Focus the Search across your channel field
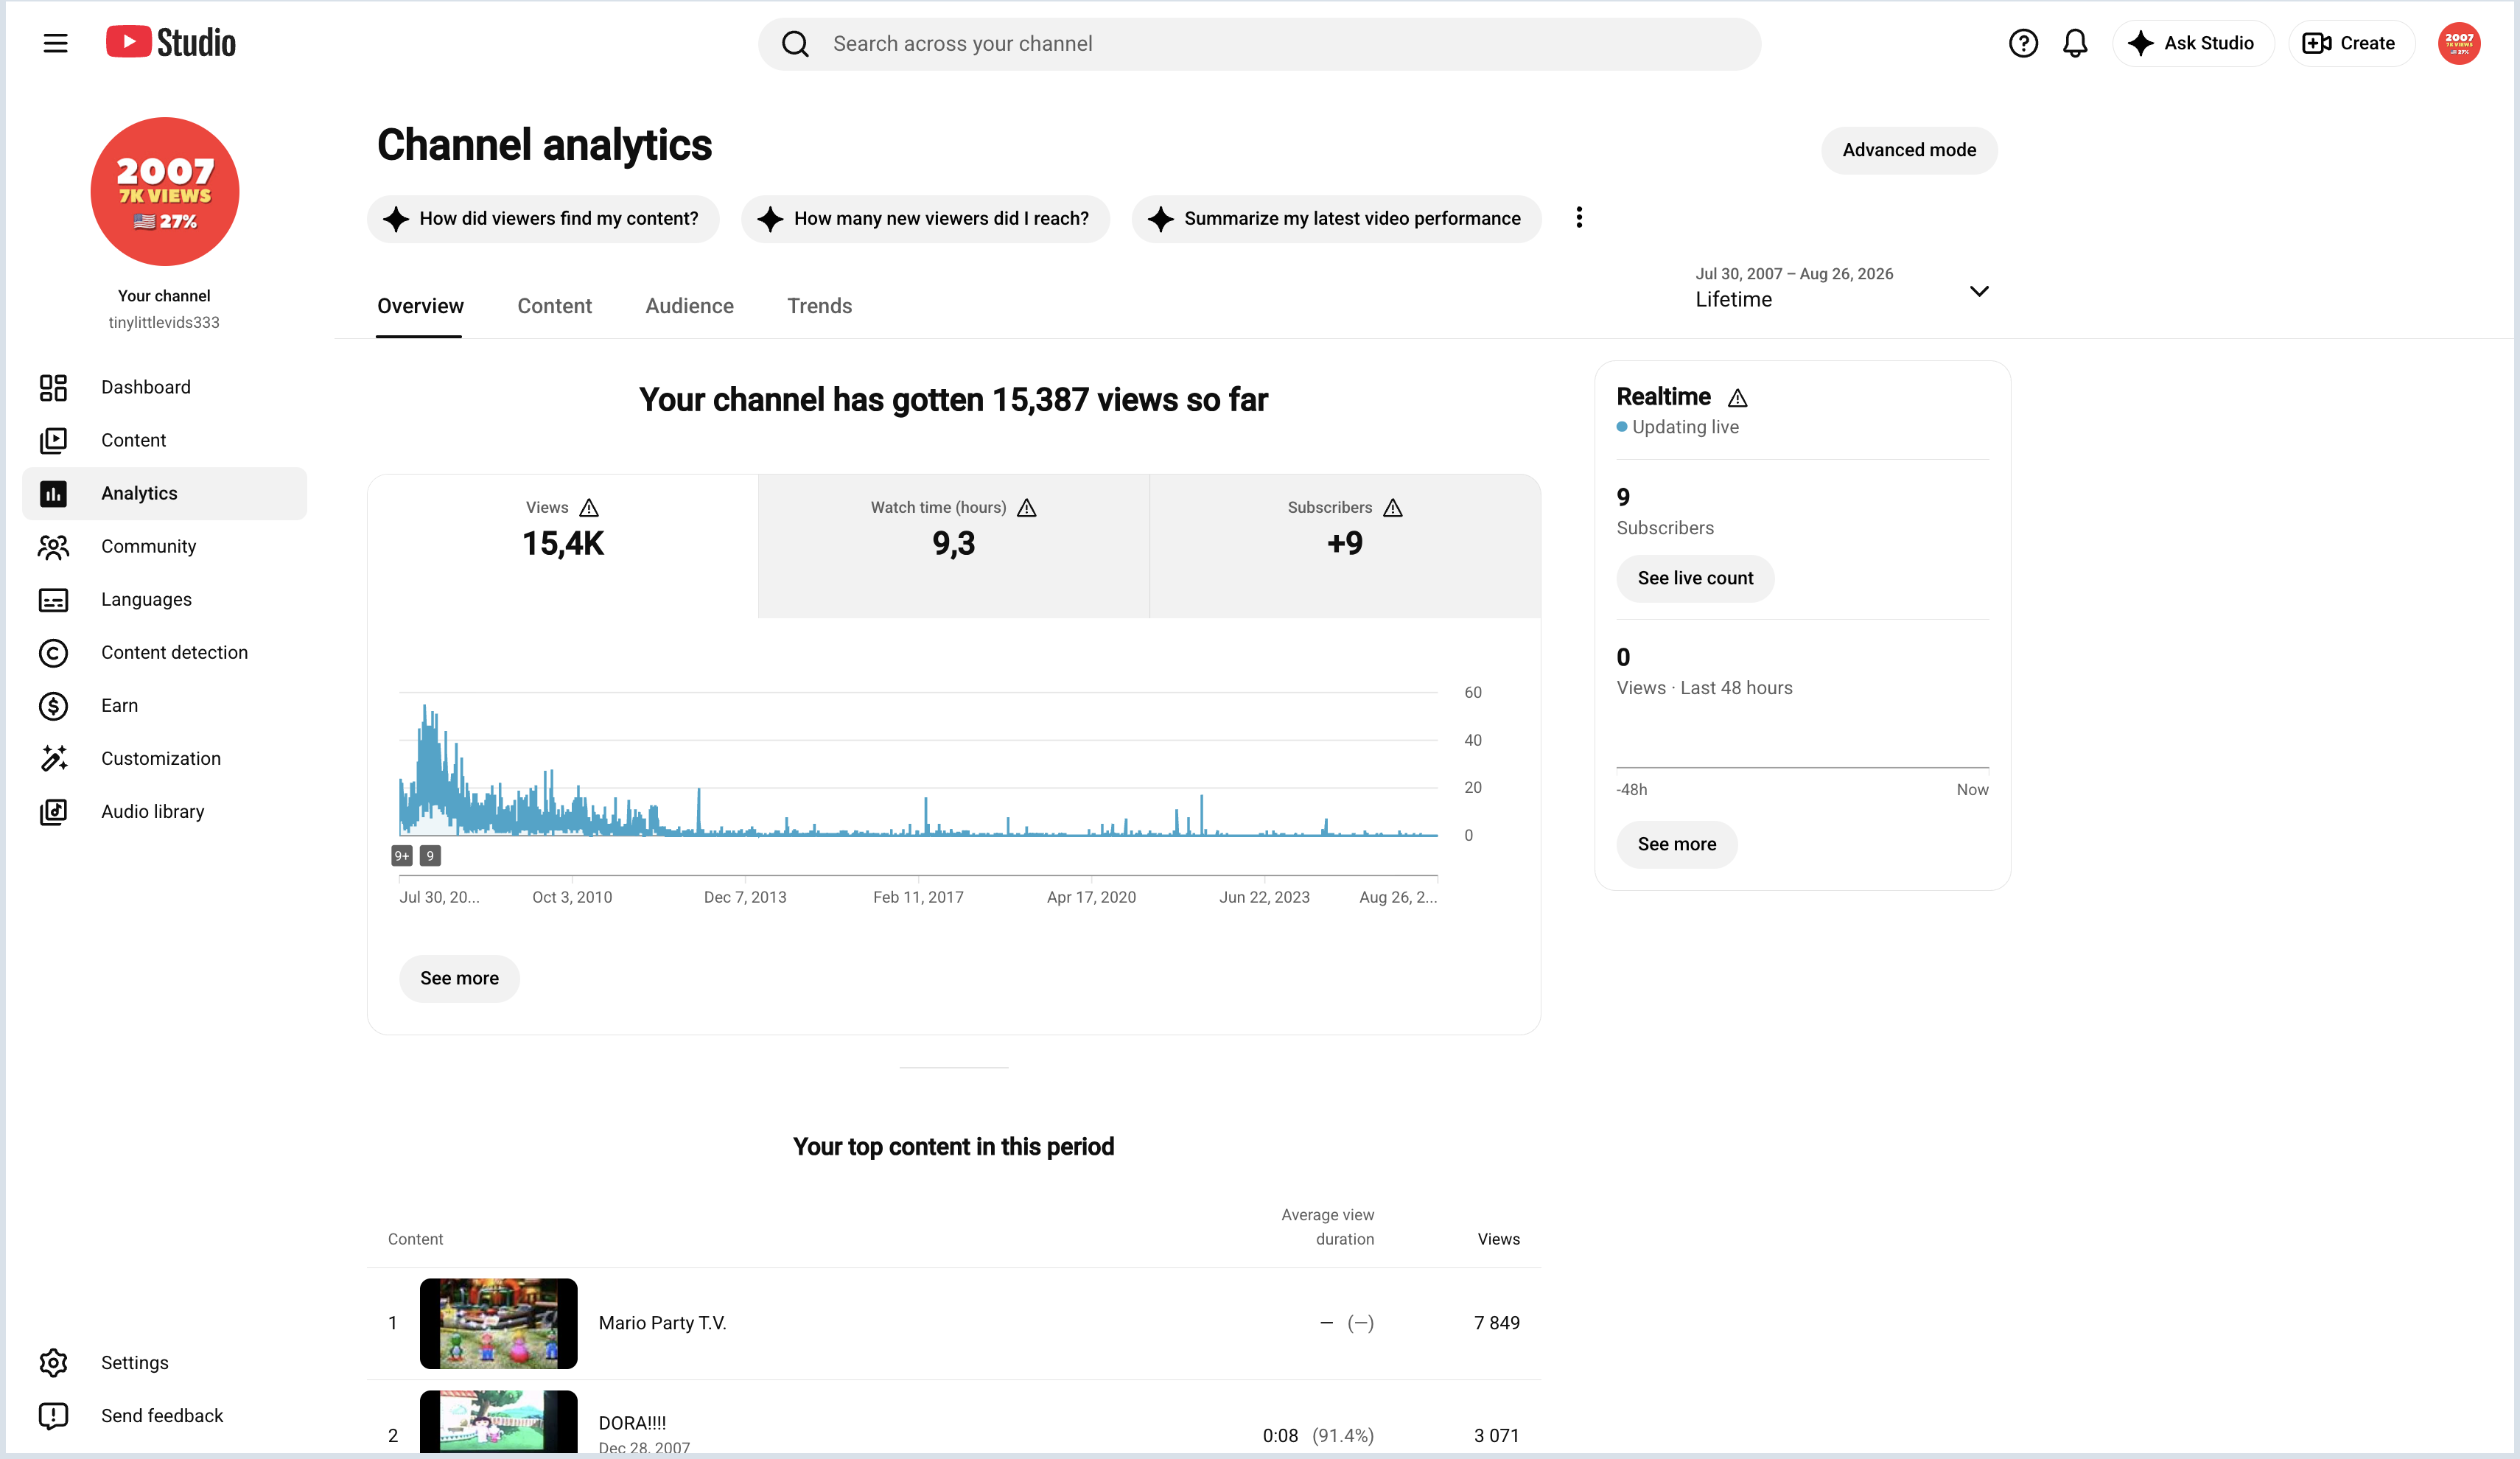 [1259, 44]
